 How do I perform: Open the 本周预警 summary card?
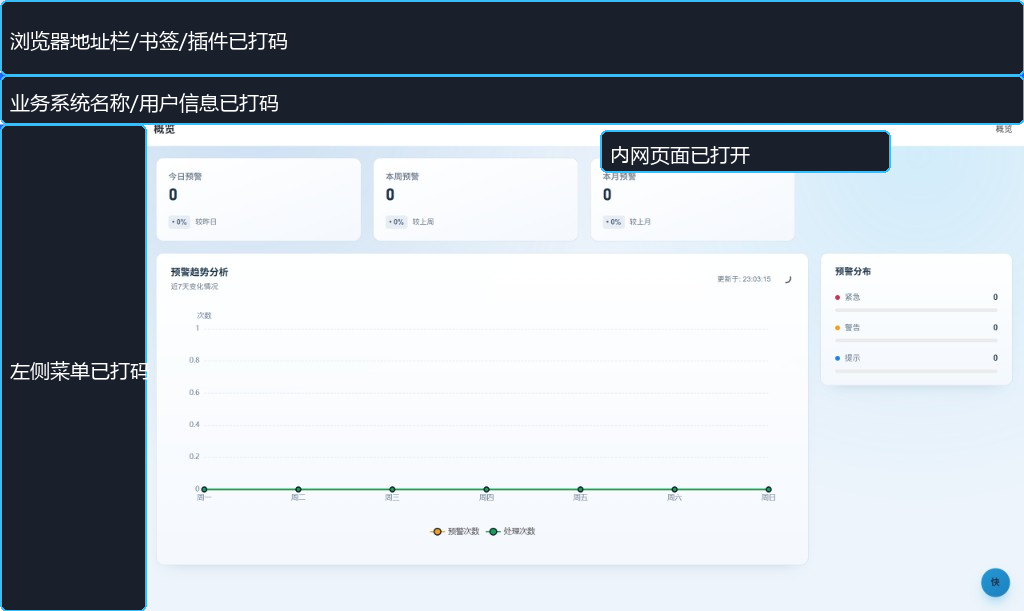(475, 200)
